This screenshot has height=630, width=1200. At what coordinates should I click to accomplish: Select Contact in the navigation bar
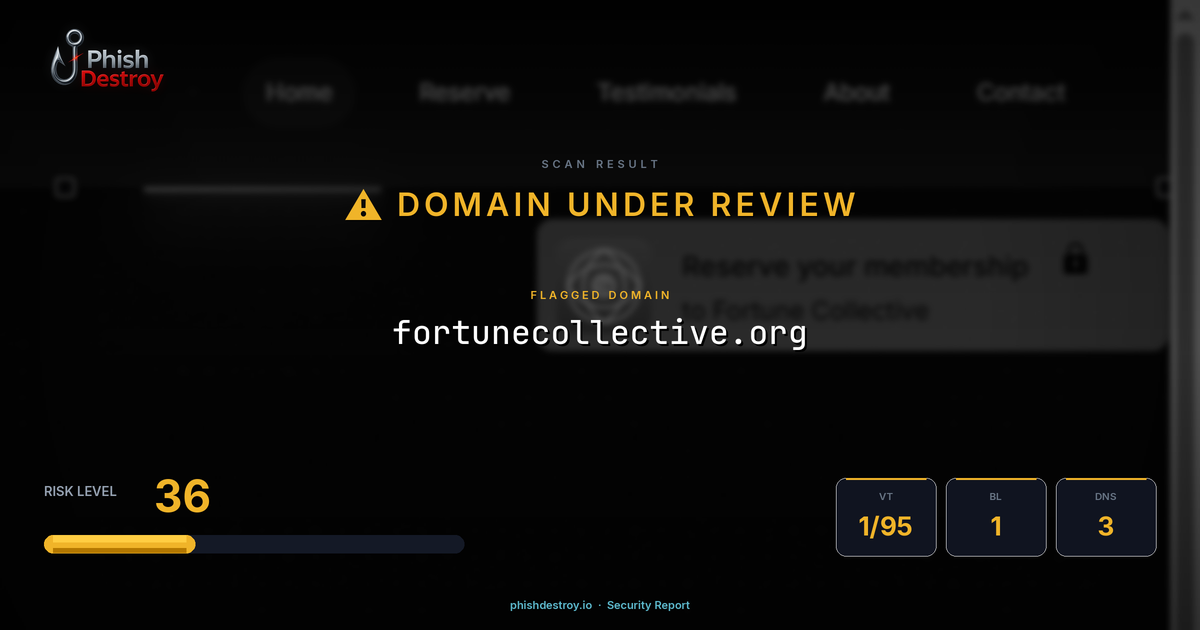[x=1020, y=92]
